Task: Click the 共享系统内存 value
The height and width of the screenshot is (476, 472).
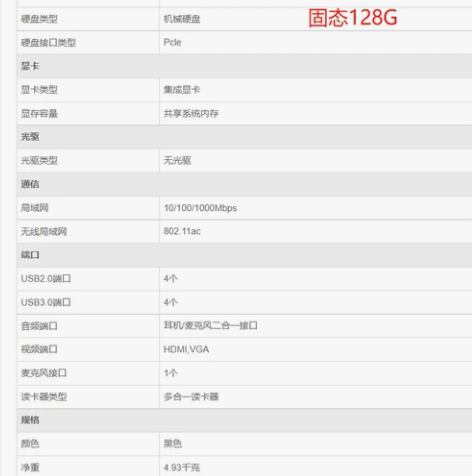Action: tap(191, 114)
